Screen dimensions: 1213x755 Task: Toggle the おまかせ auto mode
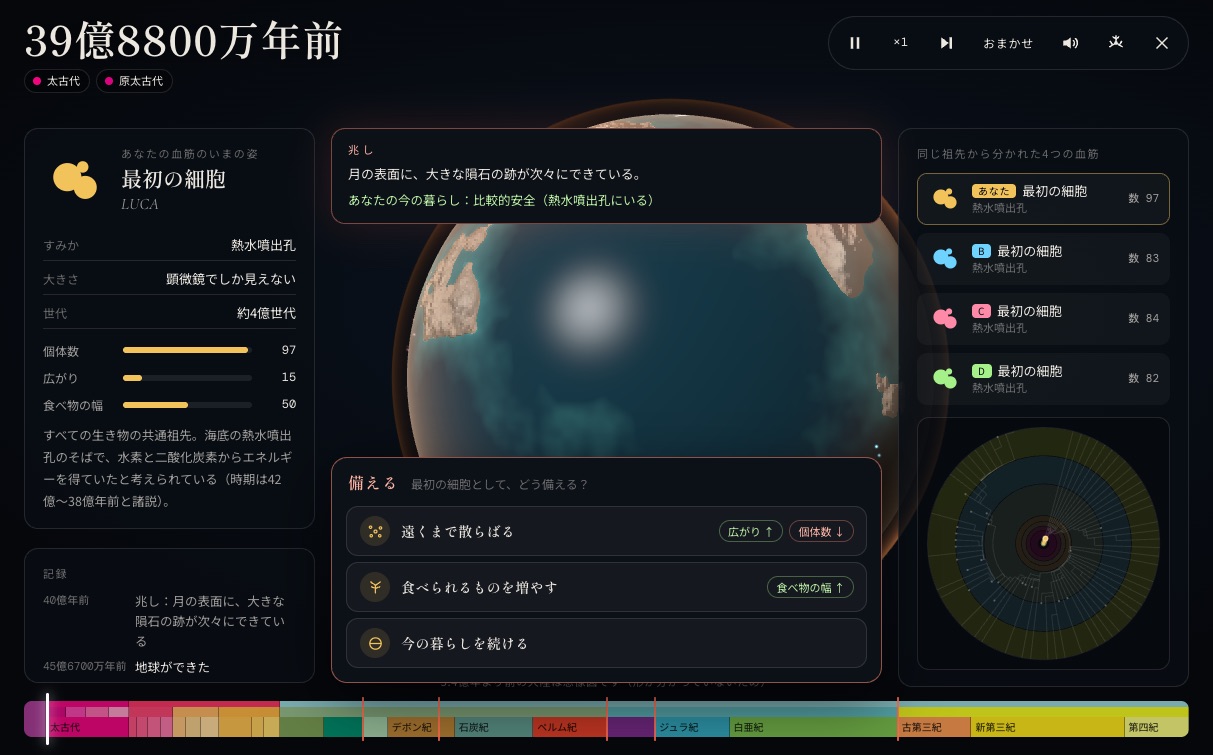click(x=1008, y=43)
